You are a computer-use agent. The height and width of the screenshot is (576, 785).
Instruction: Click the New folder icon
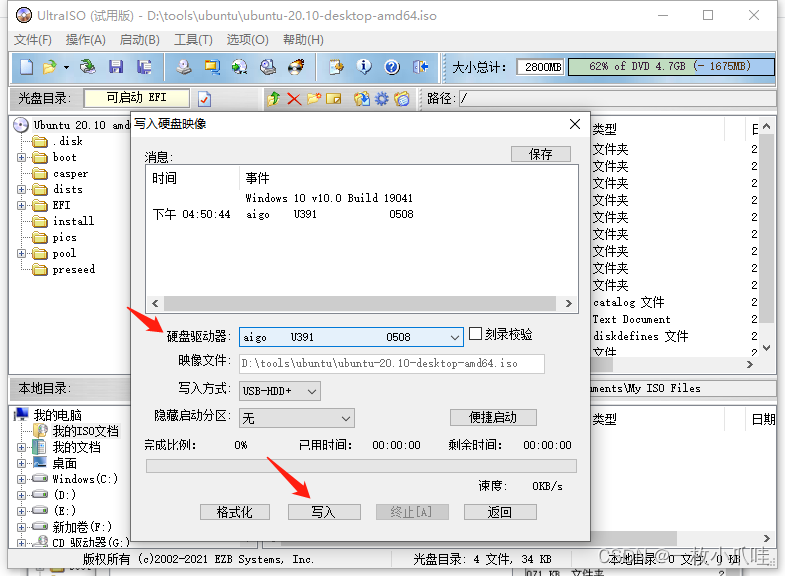[314, 99]
